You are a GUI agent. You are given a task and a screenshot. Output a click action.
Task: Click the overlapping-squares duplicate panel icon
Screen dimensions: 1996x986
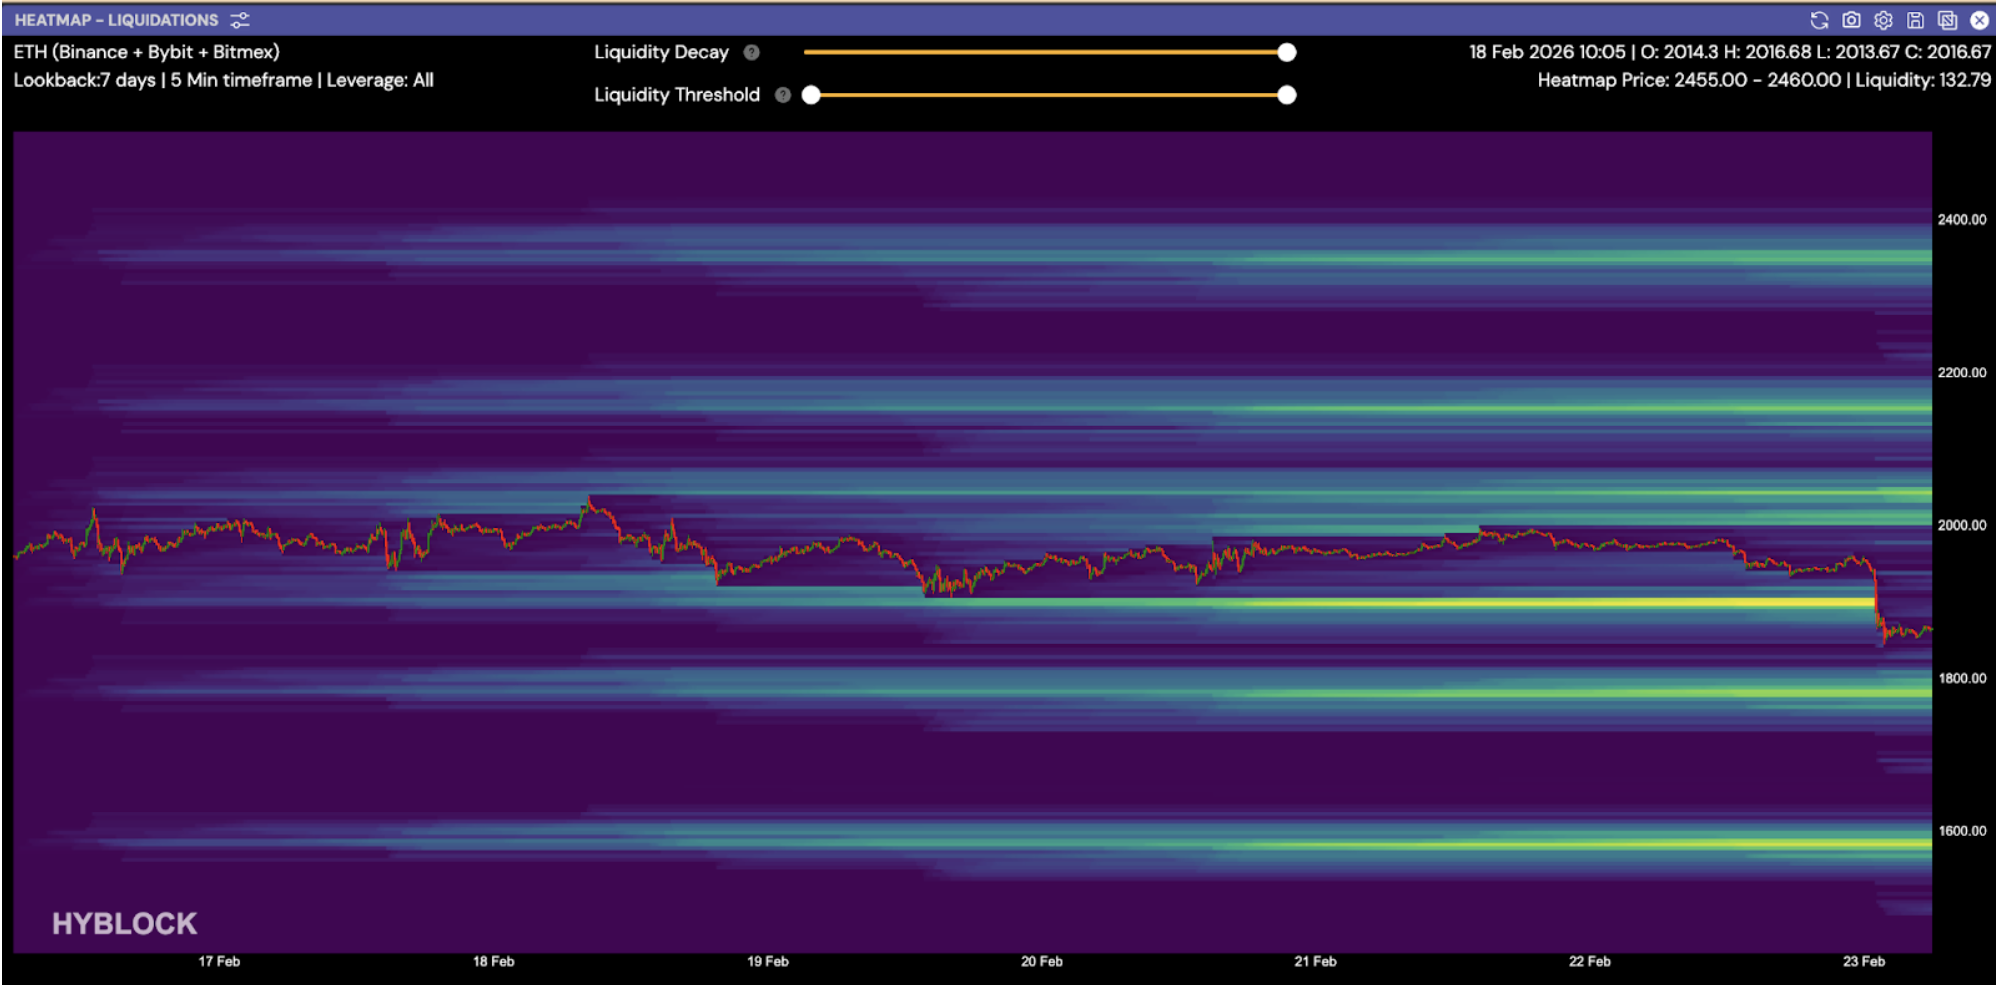1947,20
